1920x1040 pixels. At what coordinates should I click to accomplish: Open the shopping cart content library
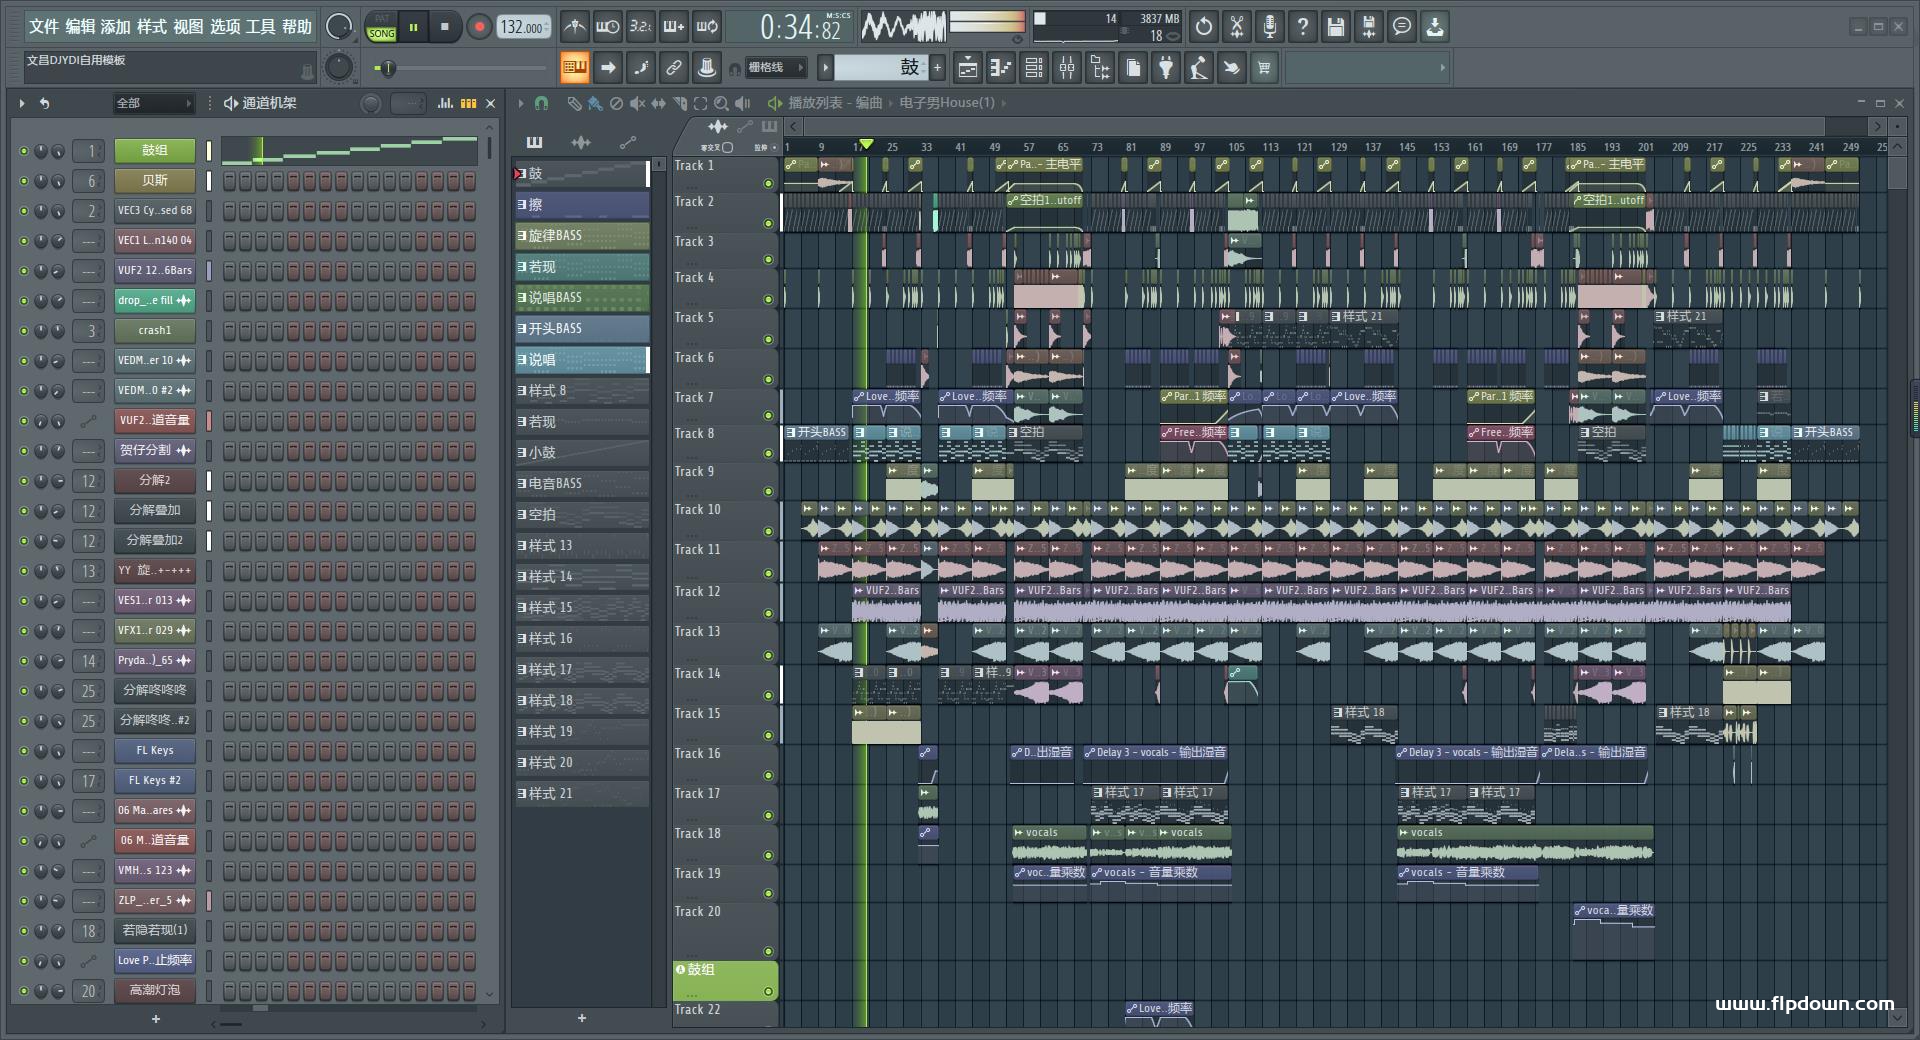click(1265, 68)
